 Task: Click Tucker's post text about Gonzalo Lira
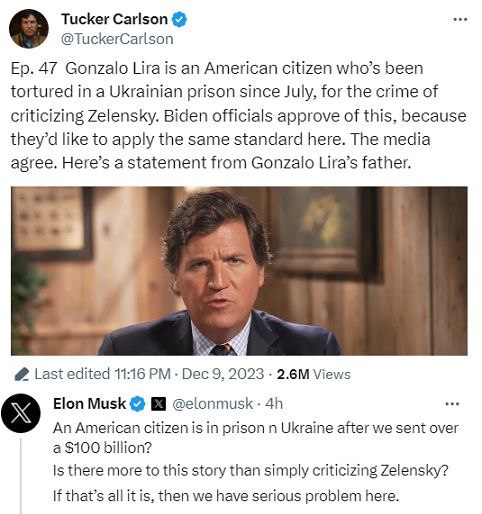238,115
